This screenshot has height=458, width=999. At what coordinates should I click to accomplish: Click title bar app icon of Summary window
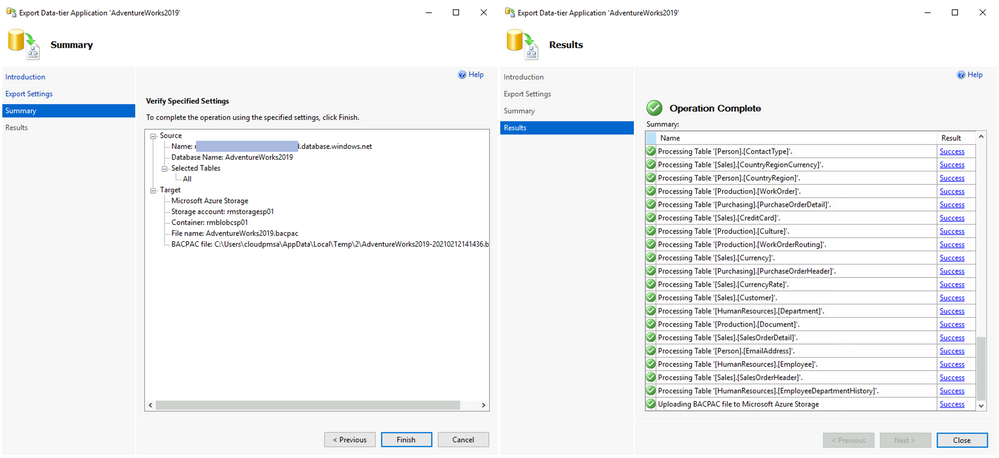point(11,12)
